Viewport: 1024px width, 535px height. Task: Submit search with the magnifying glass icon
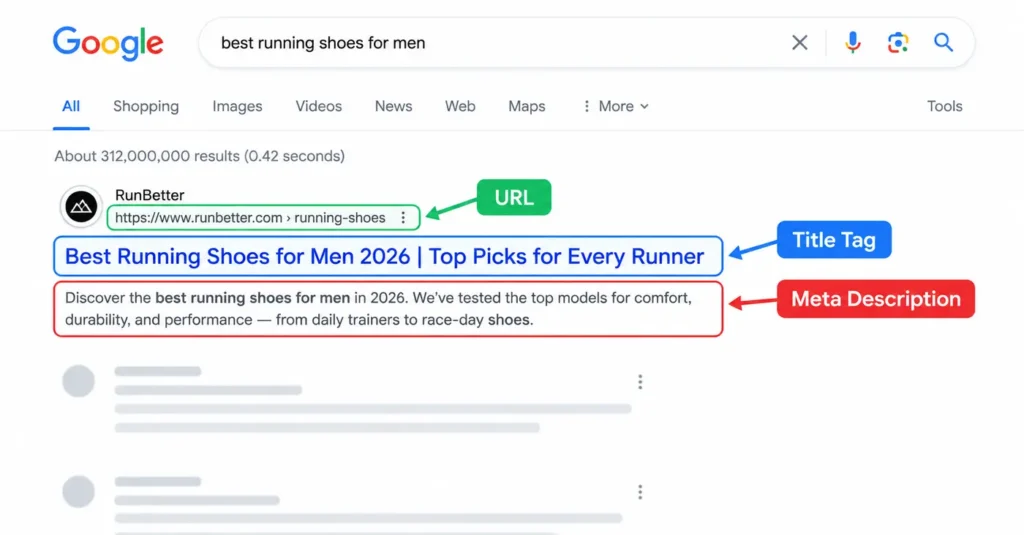tap(943, 43)
